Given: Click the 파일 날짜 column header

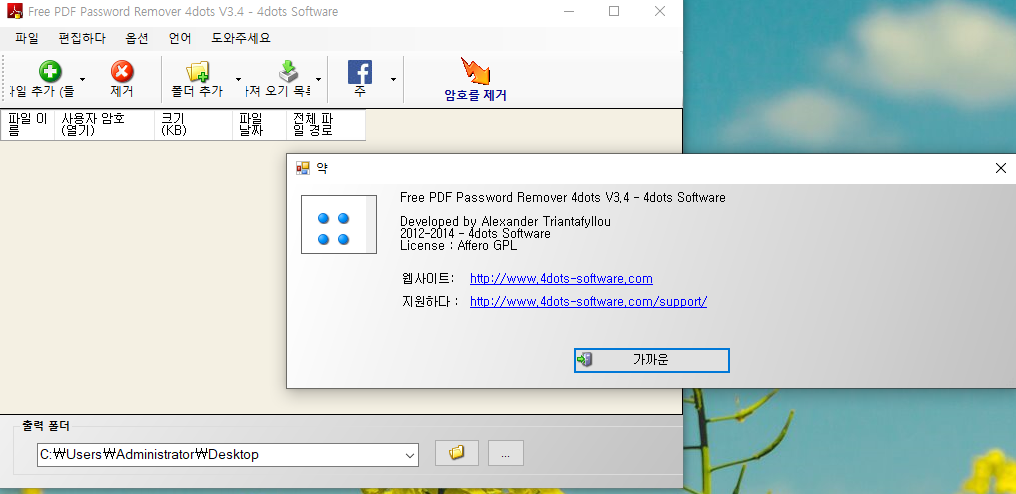Looking at the screenshot, I should point(259,124).
